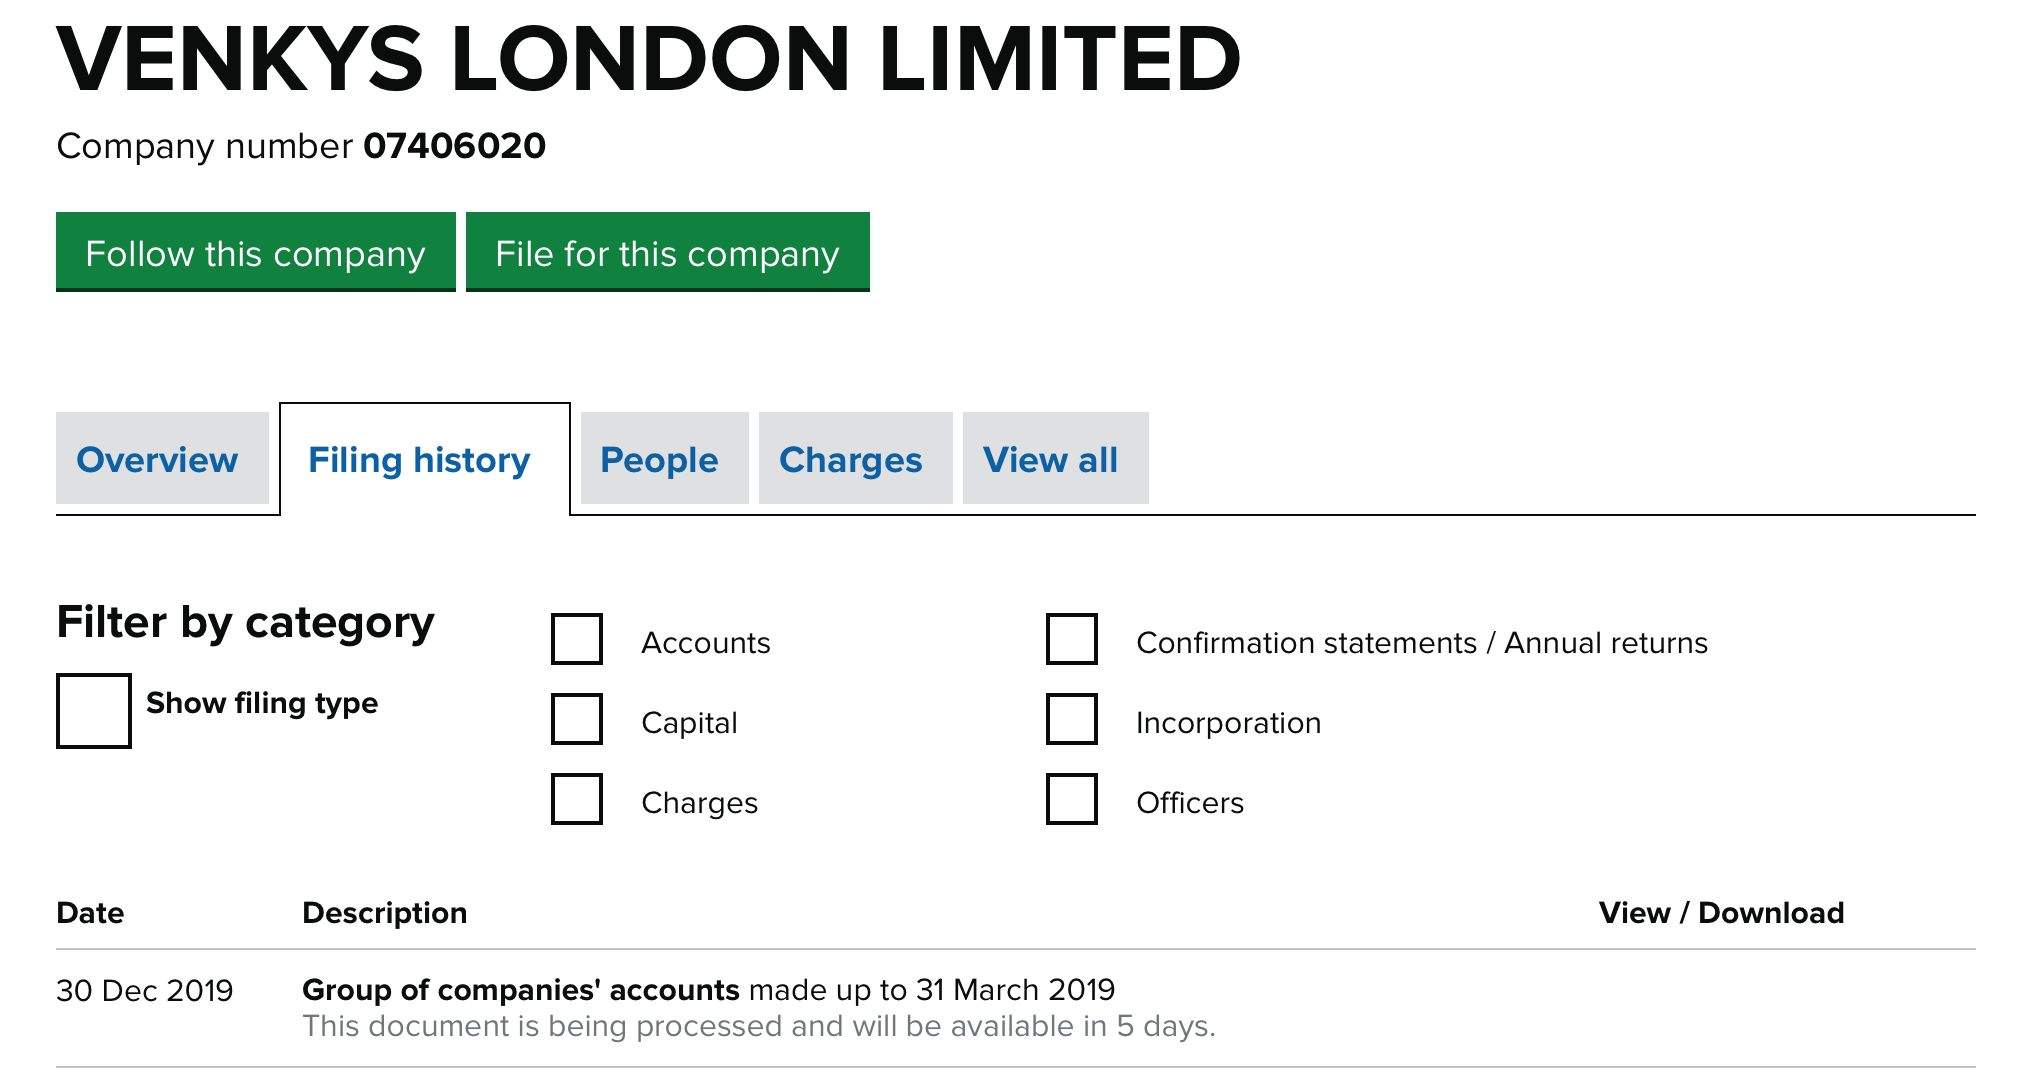Click the Accounts filter label
2024x1088 pixels.
[x=706, y=643]
